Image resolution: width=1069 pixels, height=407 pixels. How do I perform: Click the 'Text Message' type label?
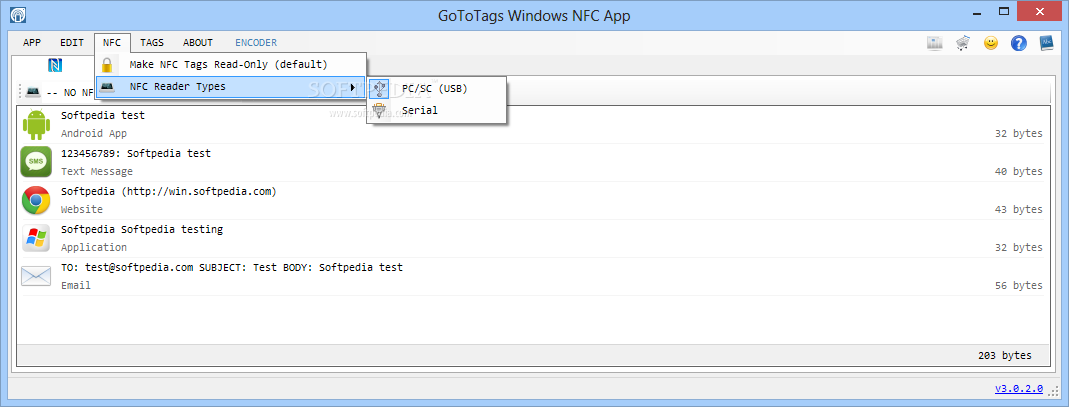(97, 171)
